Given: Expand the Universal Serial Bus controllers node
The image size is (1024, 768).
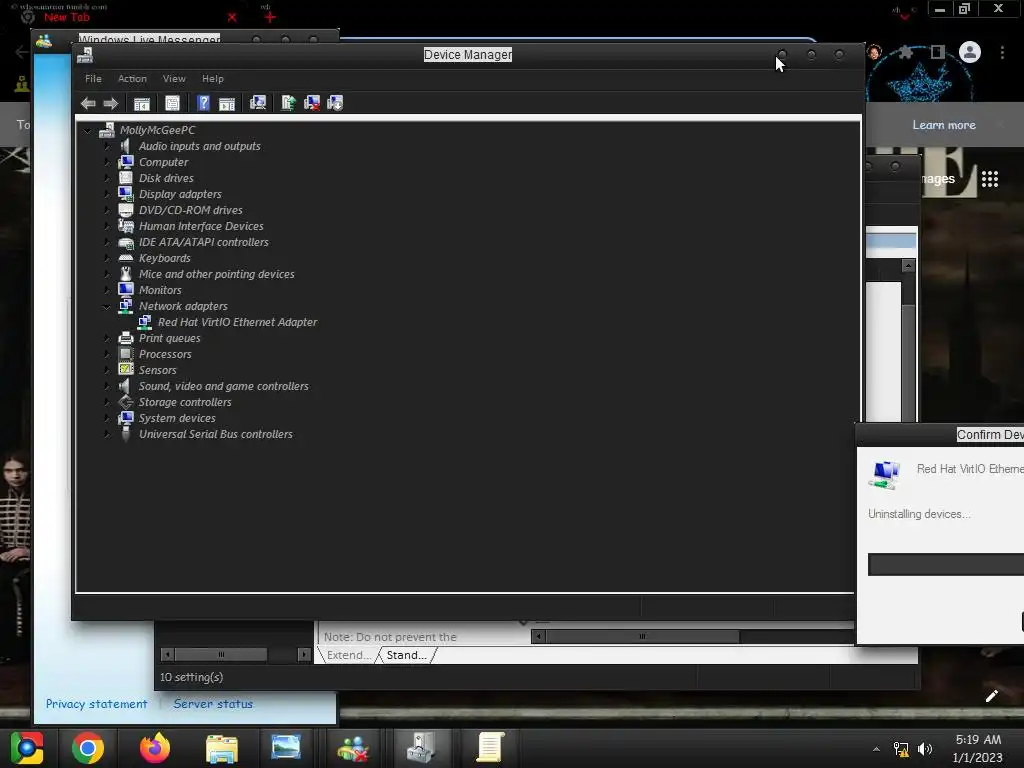Looking at the screenshot, I should (107, 434).
